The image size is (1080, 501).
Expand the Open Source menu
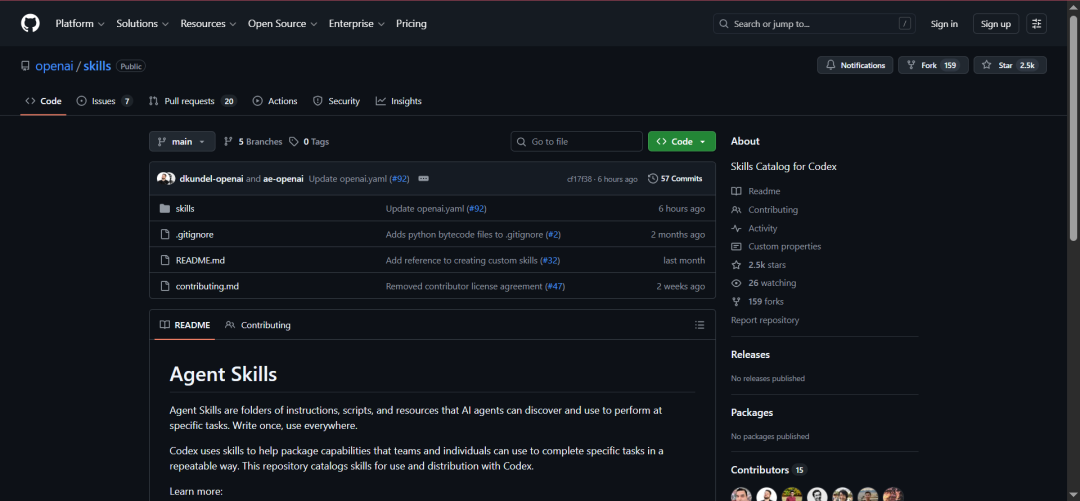[x=282, y=23]
